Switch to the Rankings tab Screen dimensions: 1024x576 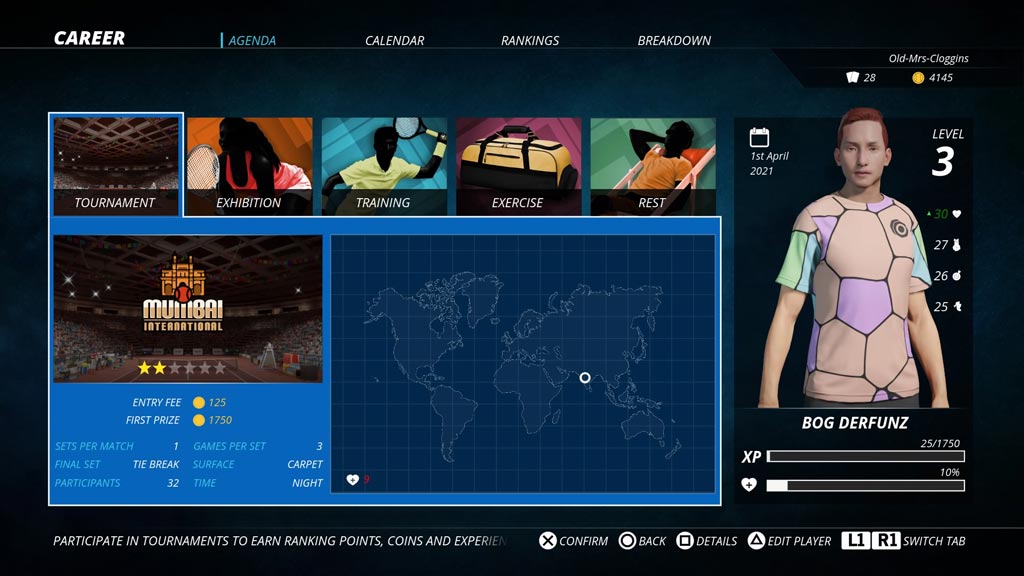[x=530, y=40]
